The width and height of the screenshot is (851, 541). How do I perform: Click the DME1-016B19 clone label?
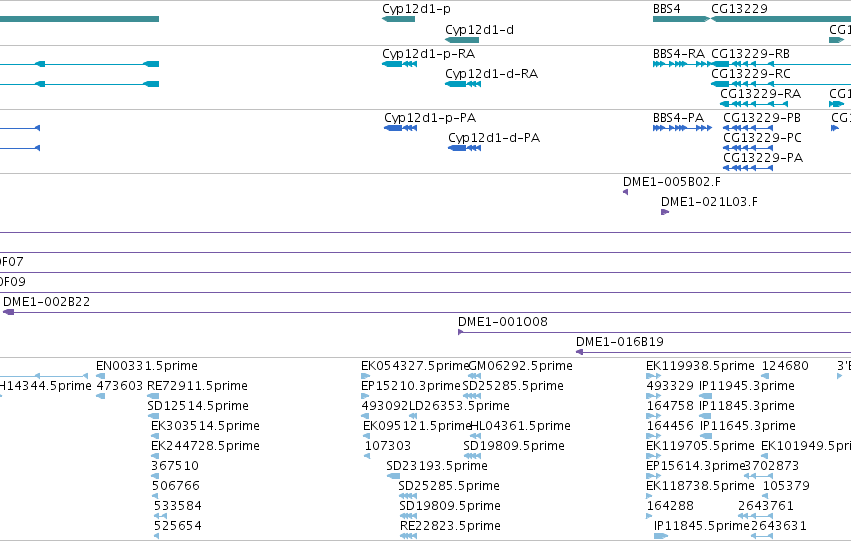619,342
